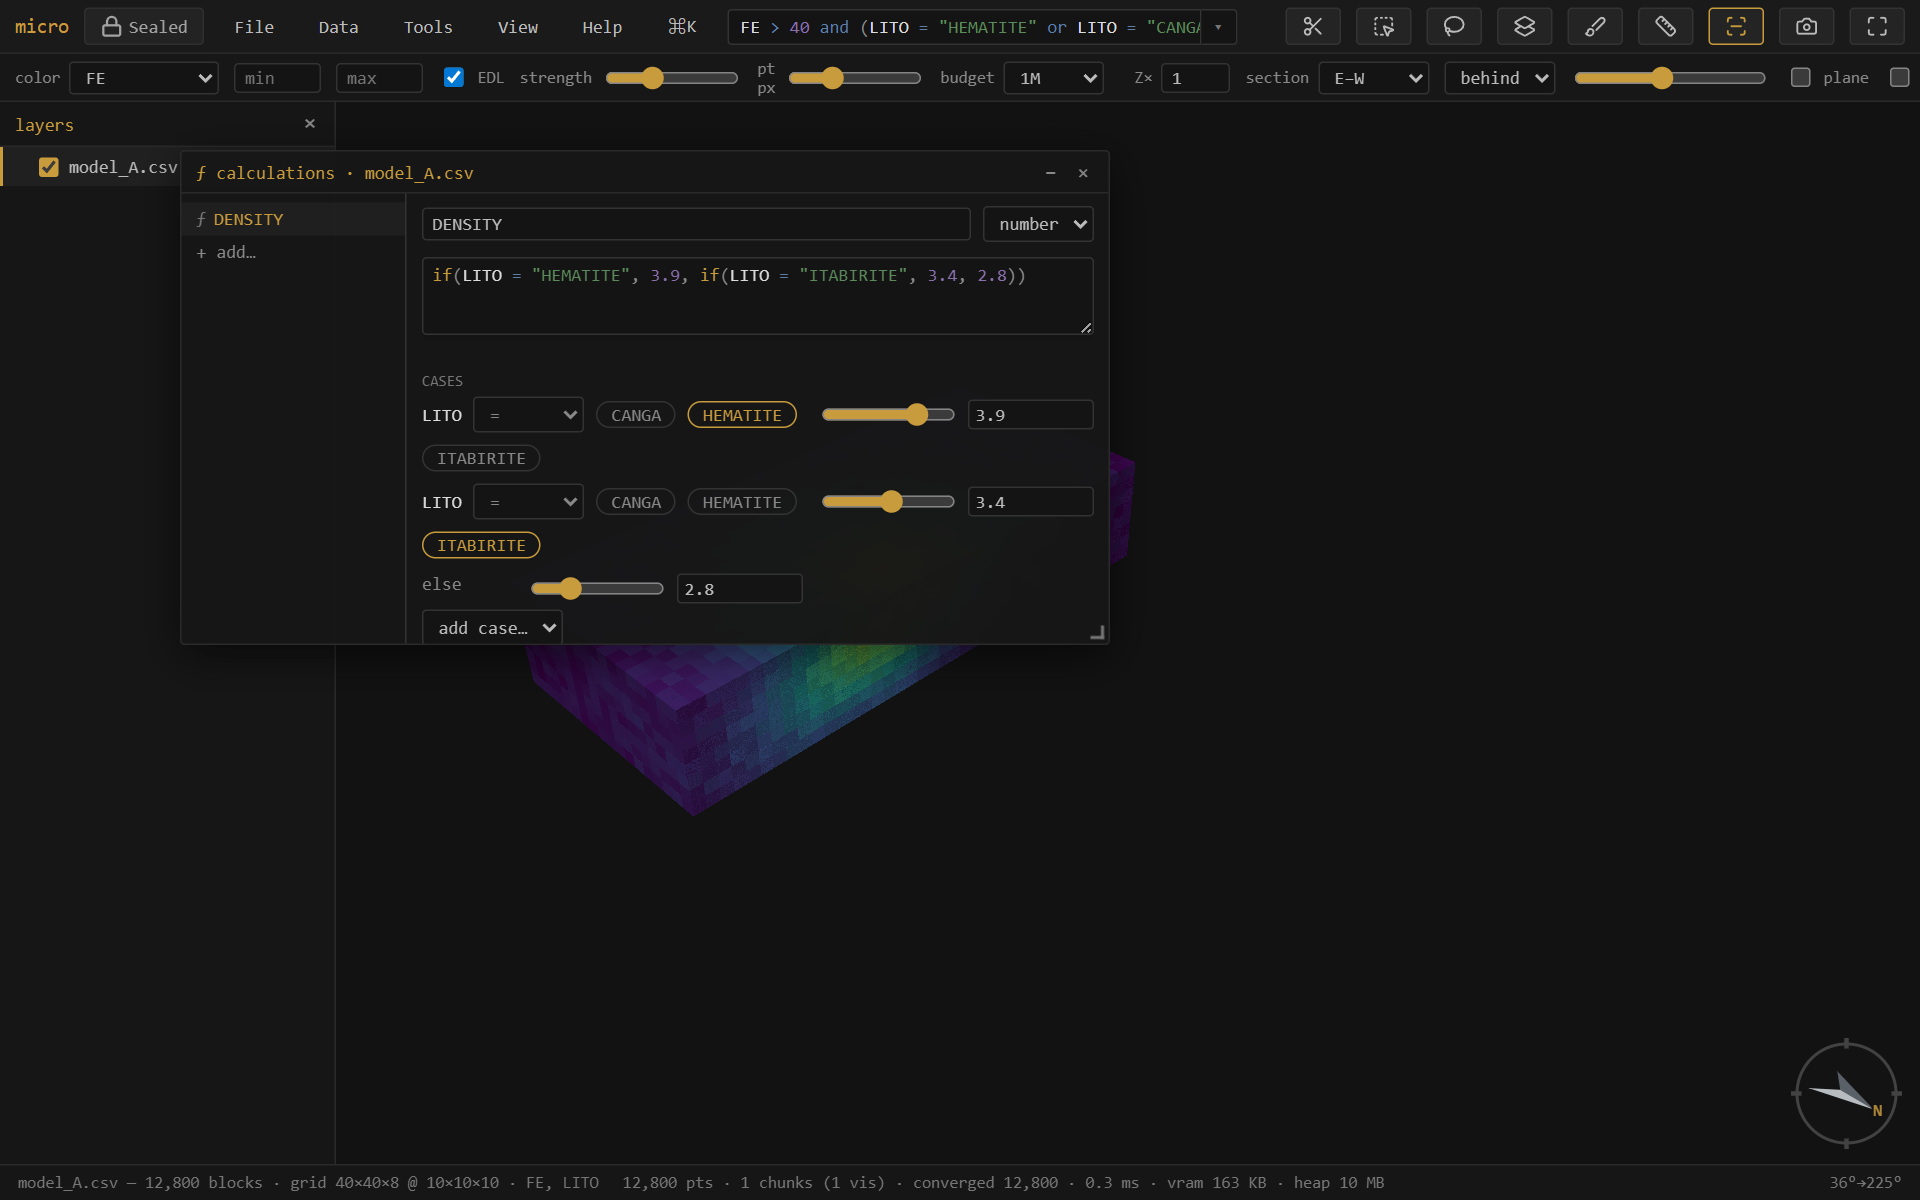Toggle model_A.csv layer visibility
Image resolution: width=1920 pixels, height=1200 pixels.
coord(48,167)
